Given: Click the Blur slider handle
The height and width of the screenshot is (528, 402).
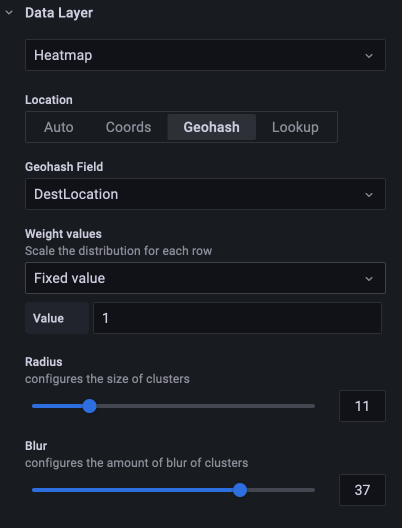Looking at the screenshot, I should tap(240, 490).
